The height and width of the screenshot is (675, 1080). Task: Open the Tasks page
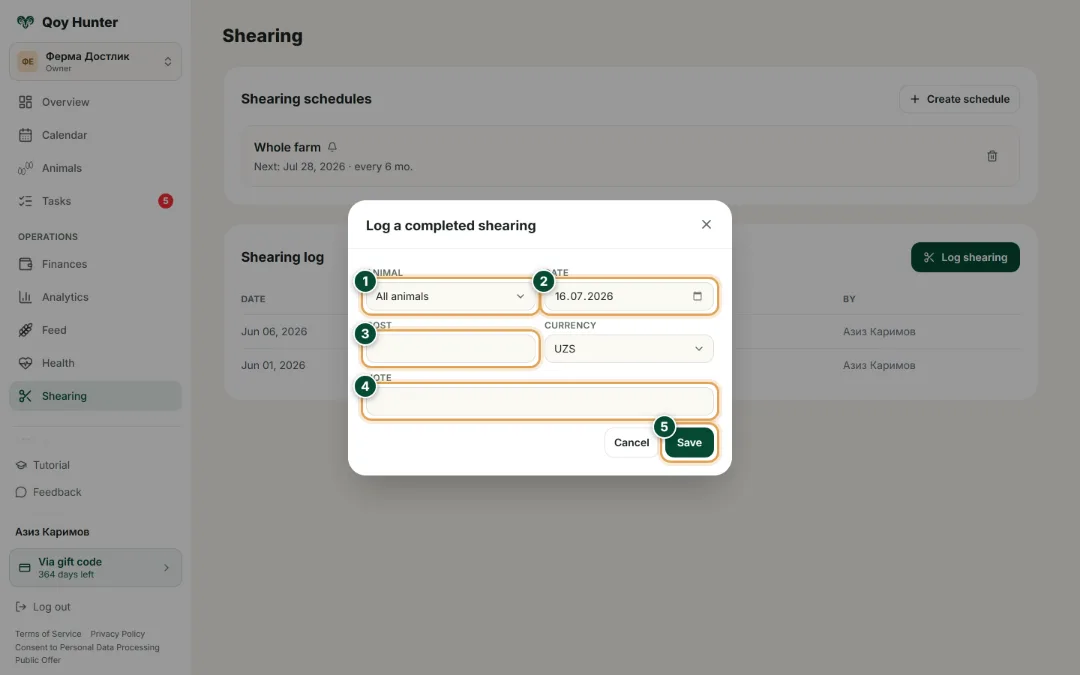point(95,201)
